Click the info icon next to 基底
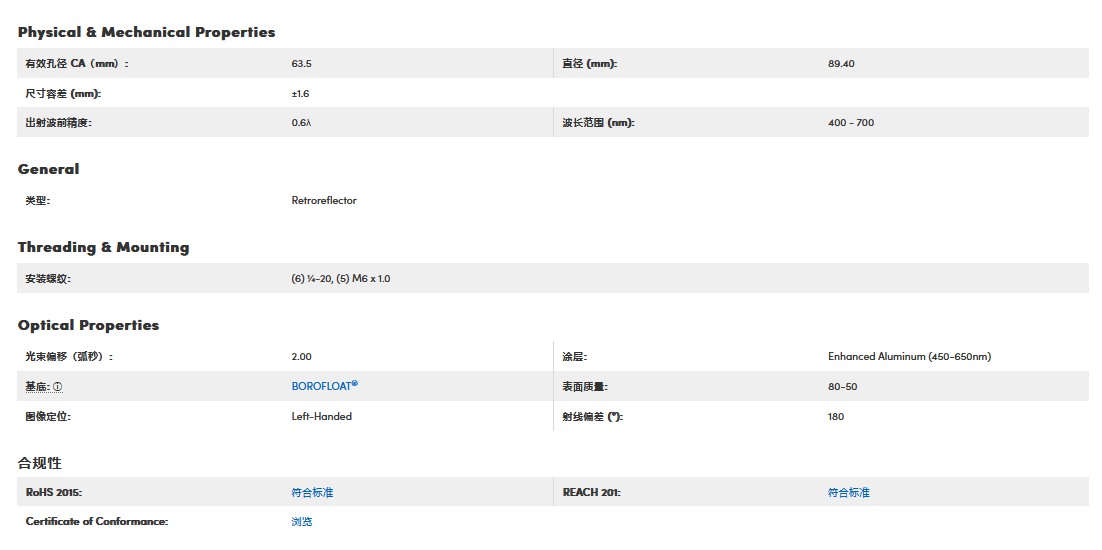1102x550 pixels. point(58,387)
